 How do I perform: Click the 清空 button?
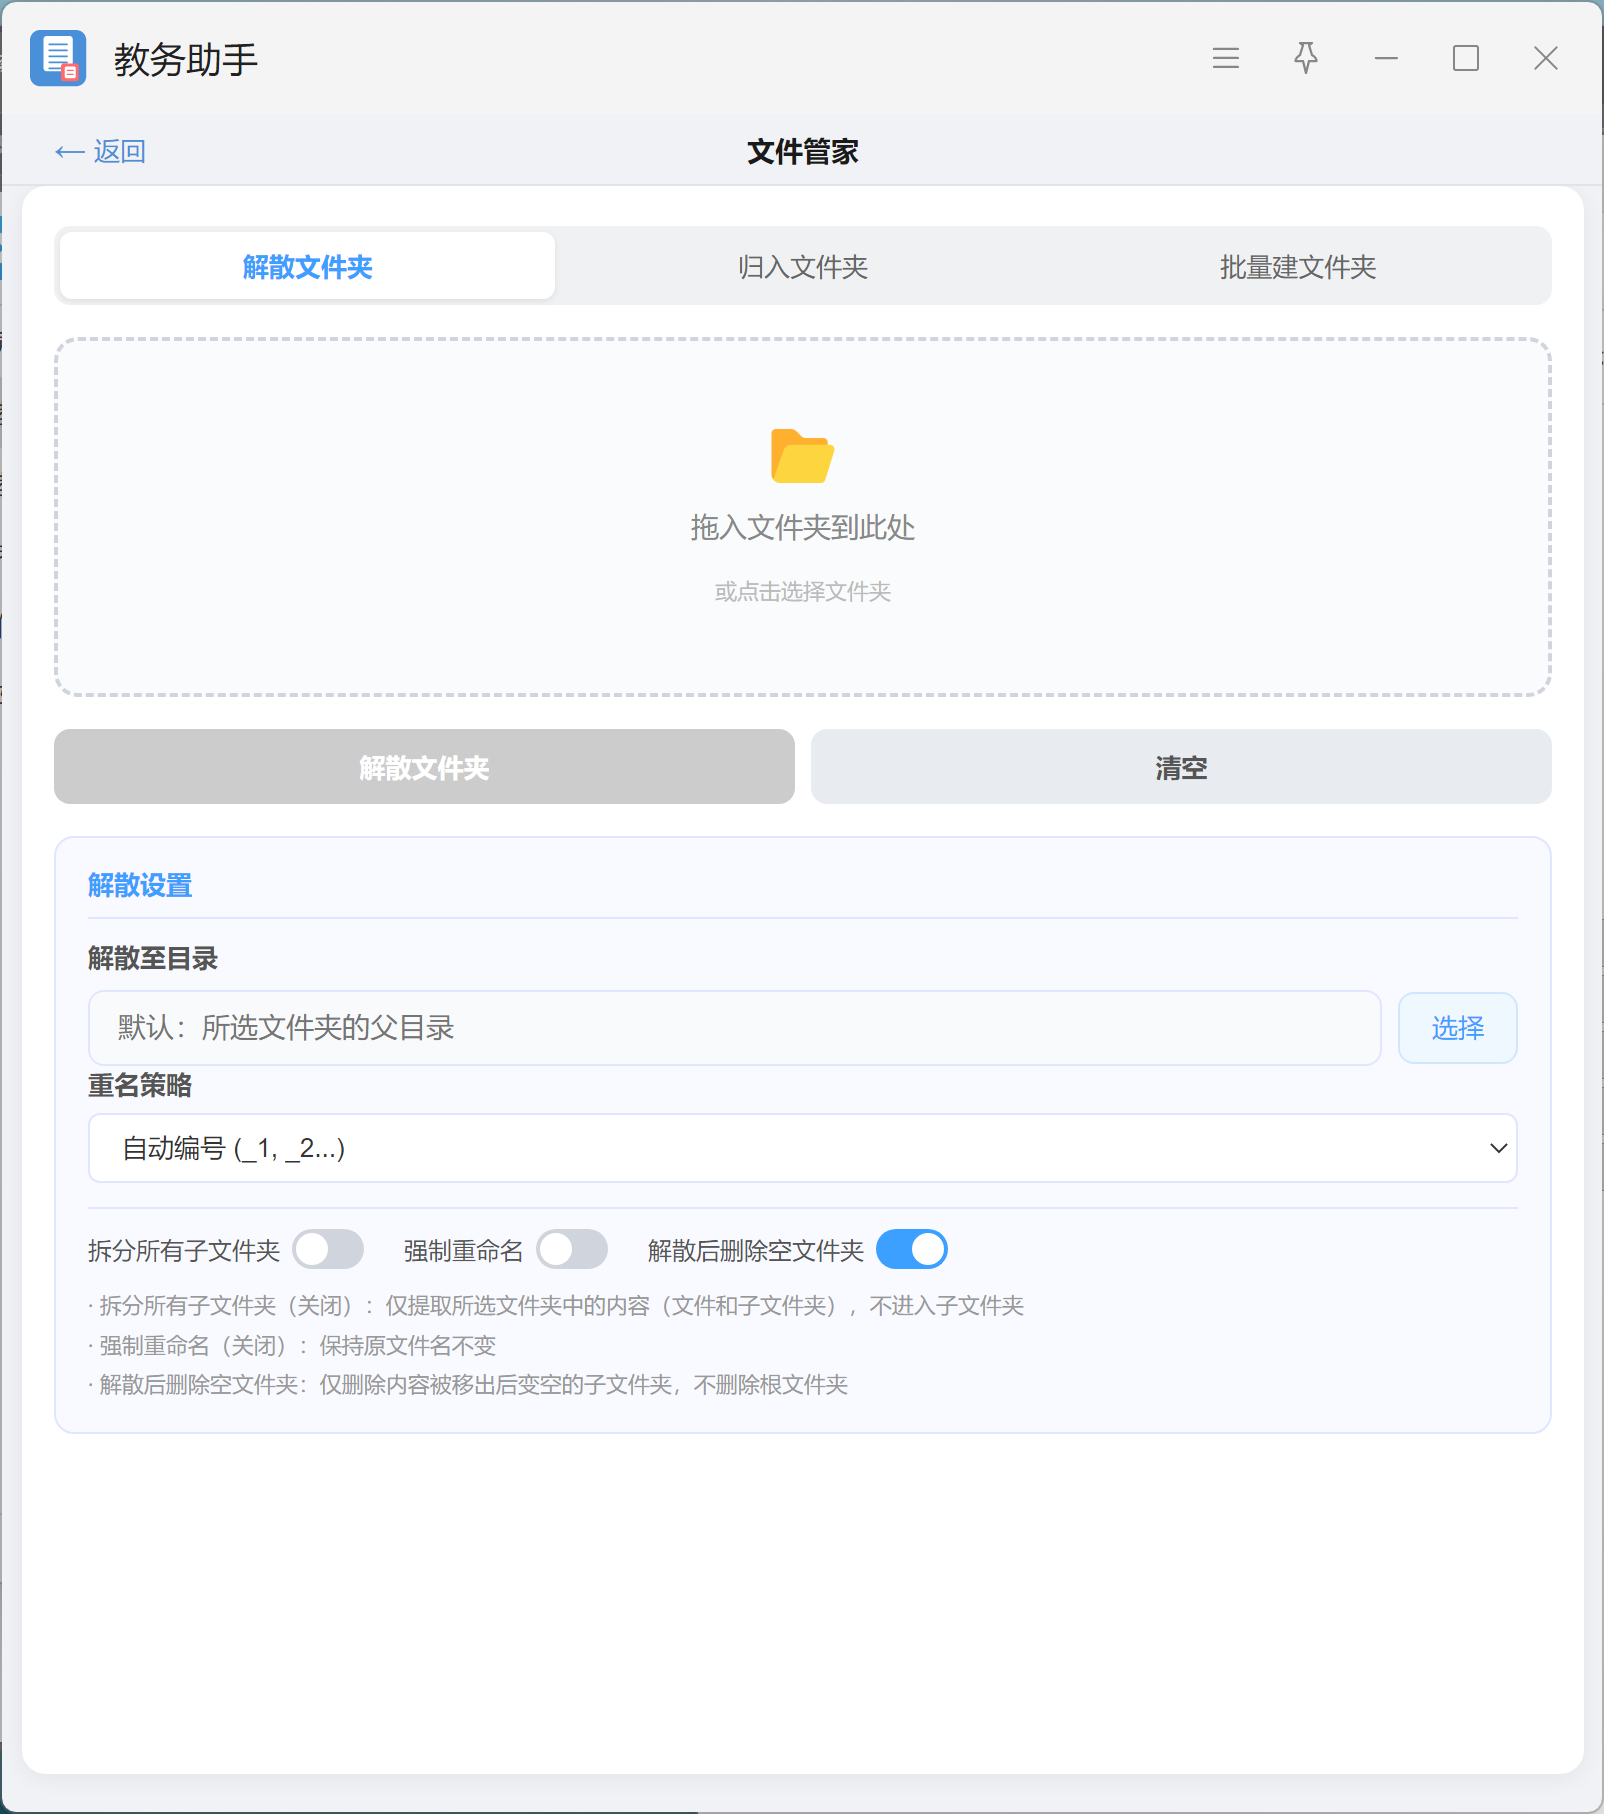[x=1181, y=767]
